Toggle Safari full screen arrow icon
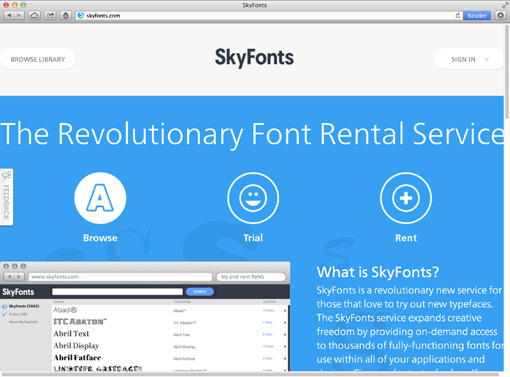Screen dimensions: 510x377 point(505,5)
